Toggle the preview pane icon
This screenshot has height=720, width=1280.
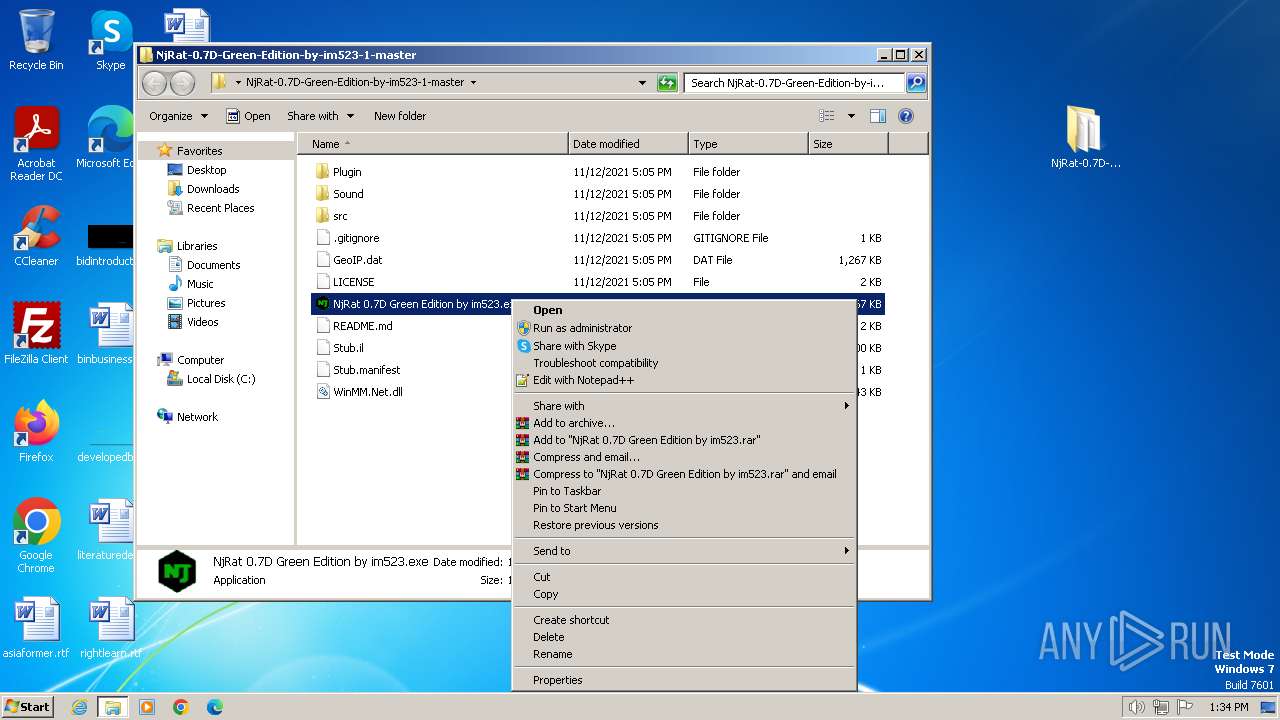point(877,116)
